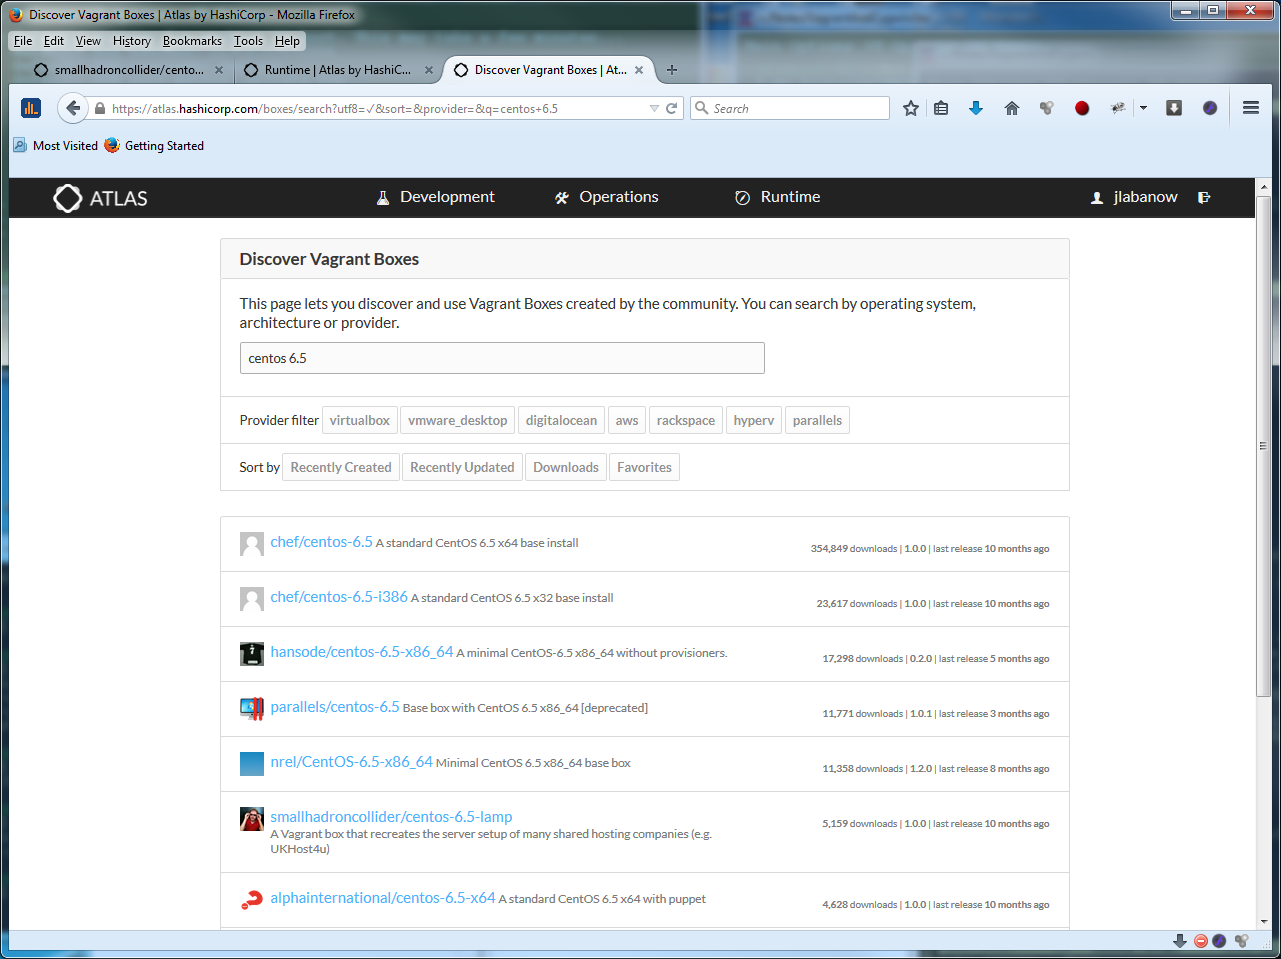This screenshot has height=959, width=1281.
Task: Reload the page using the refresh icon
Action: pyautogui.click(x=672, y=108)
